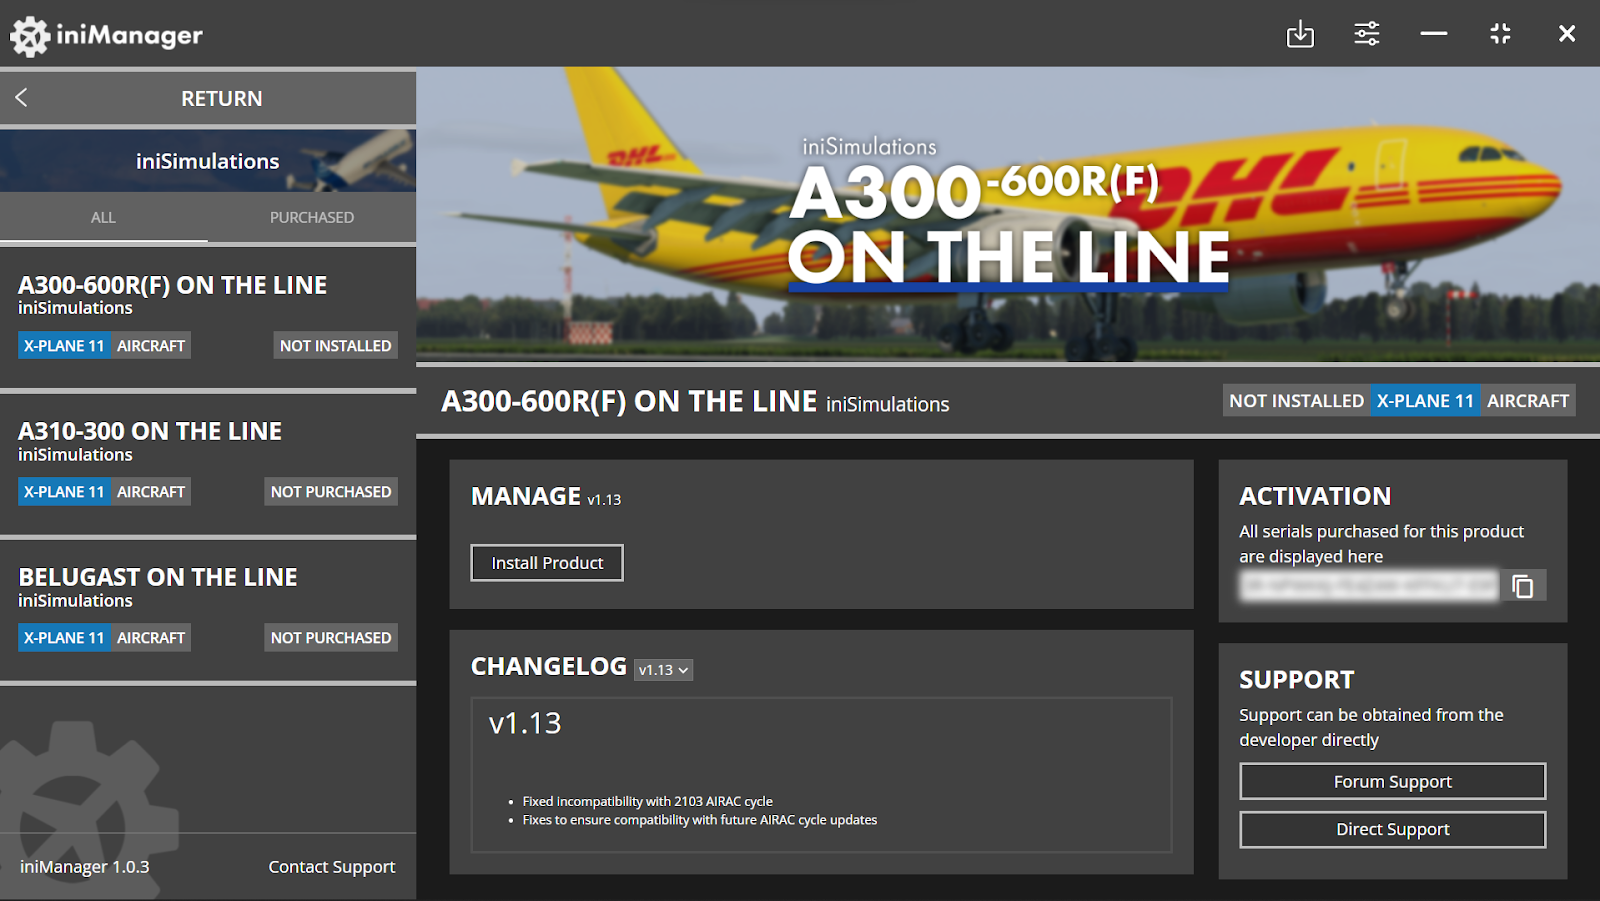Minimize the iniManager window
1600x901 pixels.
[1434, 34]
